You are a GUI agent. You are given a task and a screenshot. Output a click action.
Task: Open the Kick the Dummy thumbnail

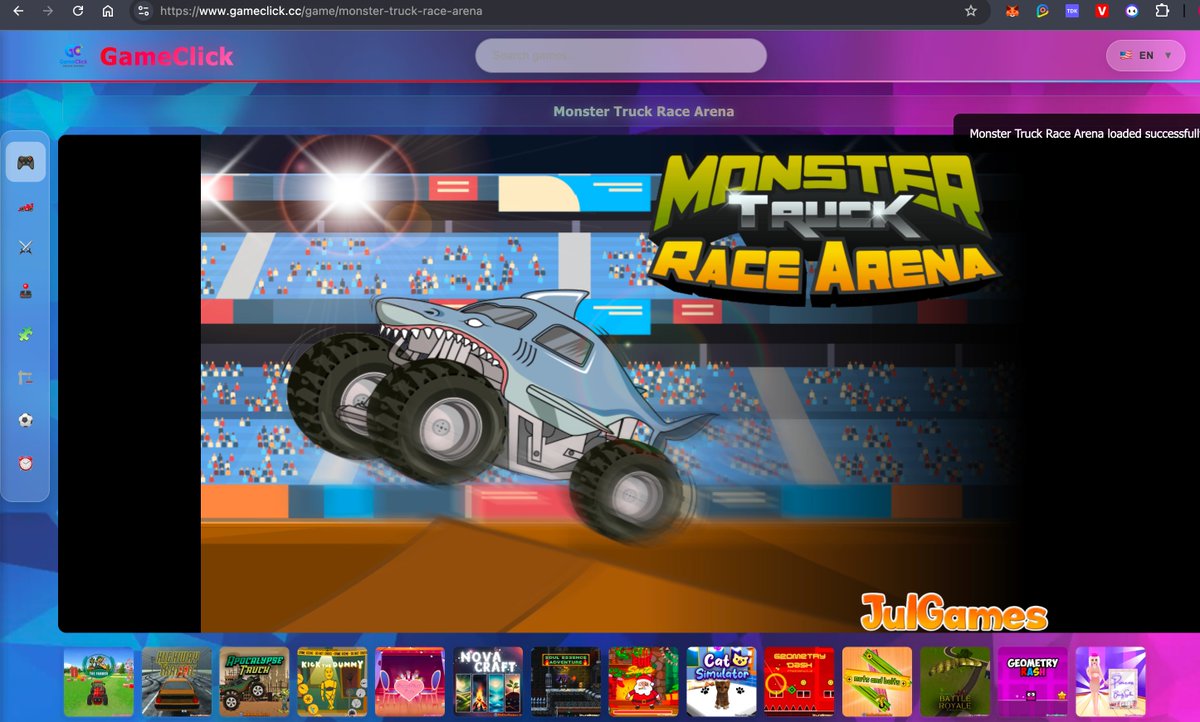pyautogui.click(x=333, y=681)
